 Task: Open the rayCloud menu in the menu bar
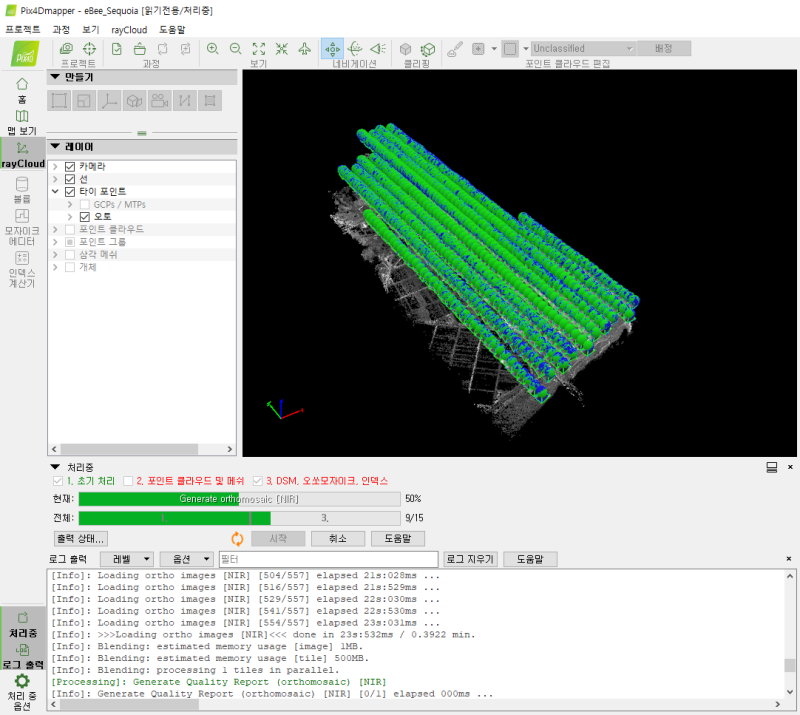[130, 30]
